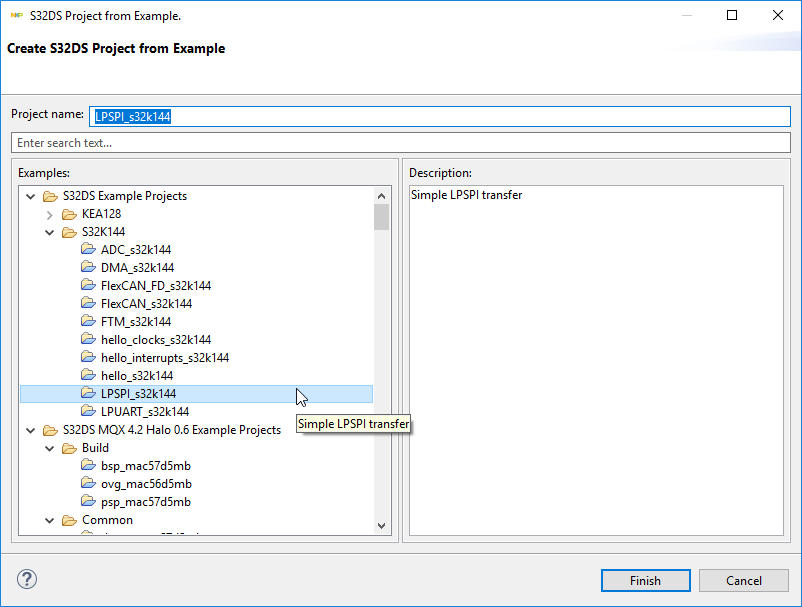The height and width of the screenshot is (607, 802).
Task: Select the DMA_s32k144 example label
Action: pyautogui.click(x=138, y=267)
